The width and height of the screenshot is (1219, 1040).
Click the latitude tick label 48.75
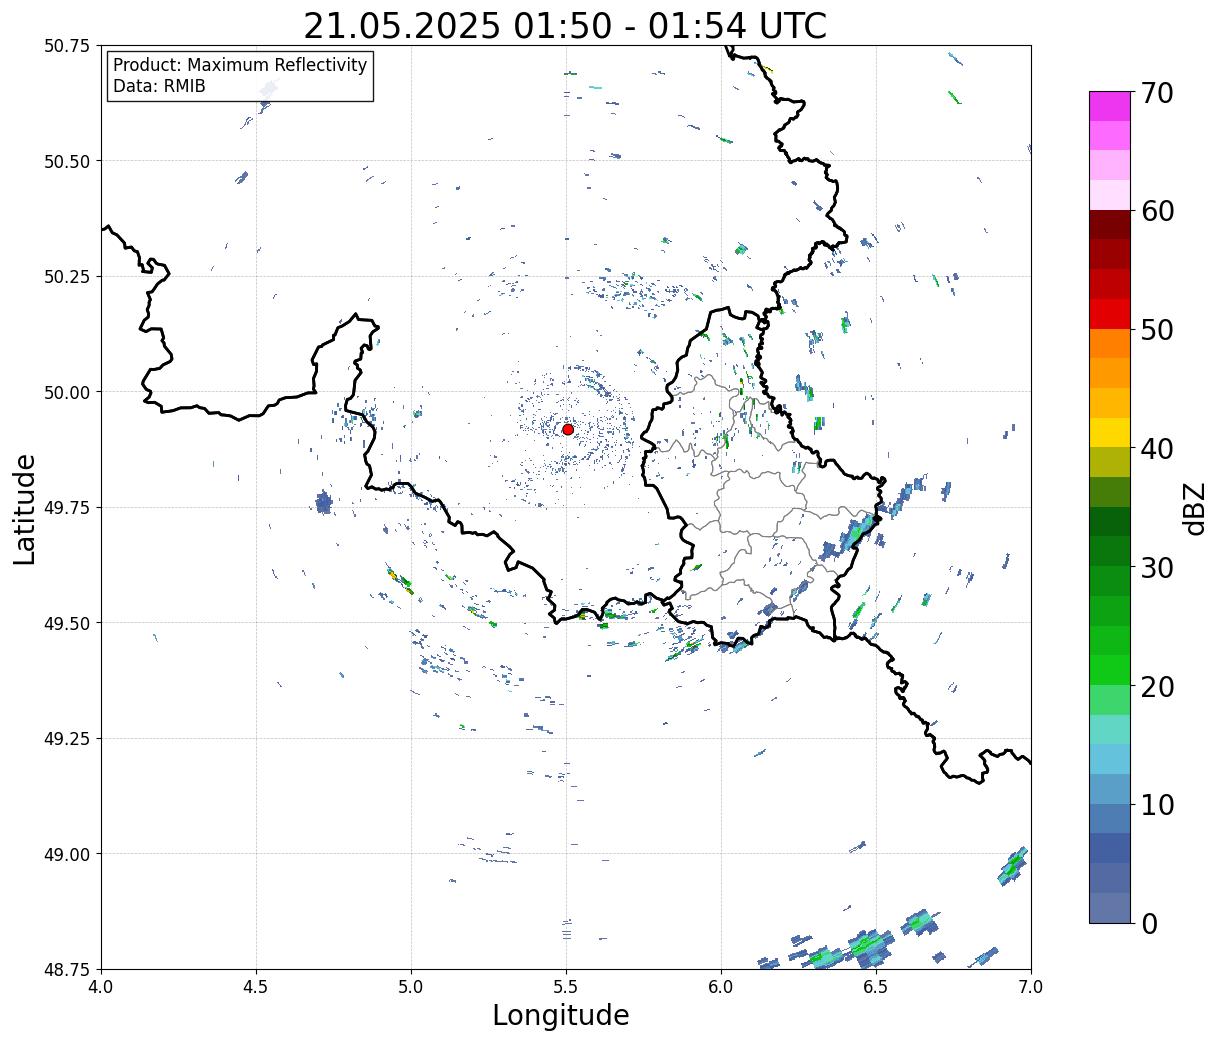(x=67, y=969)
